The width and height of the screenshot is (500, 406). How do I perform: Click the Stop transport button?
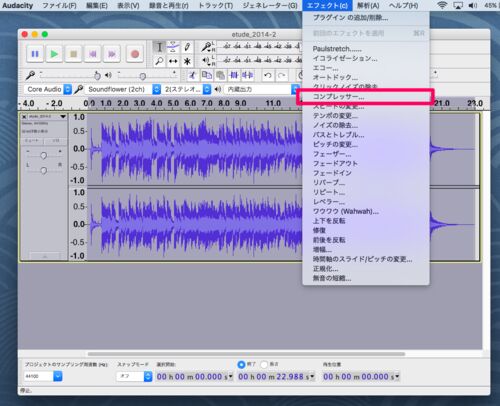(73, 54)
